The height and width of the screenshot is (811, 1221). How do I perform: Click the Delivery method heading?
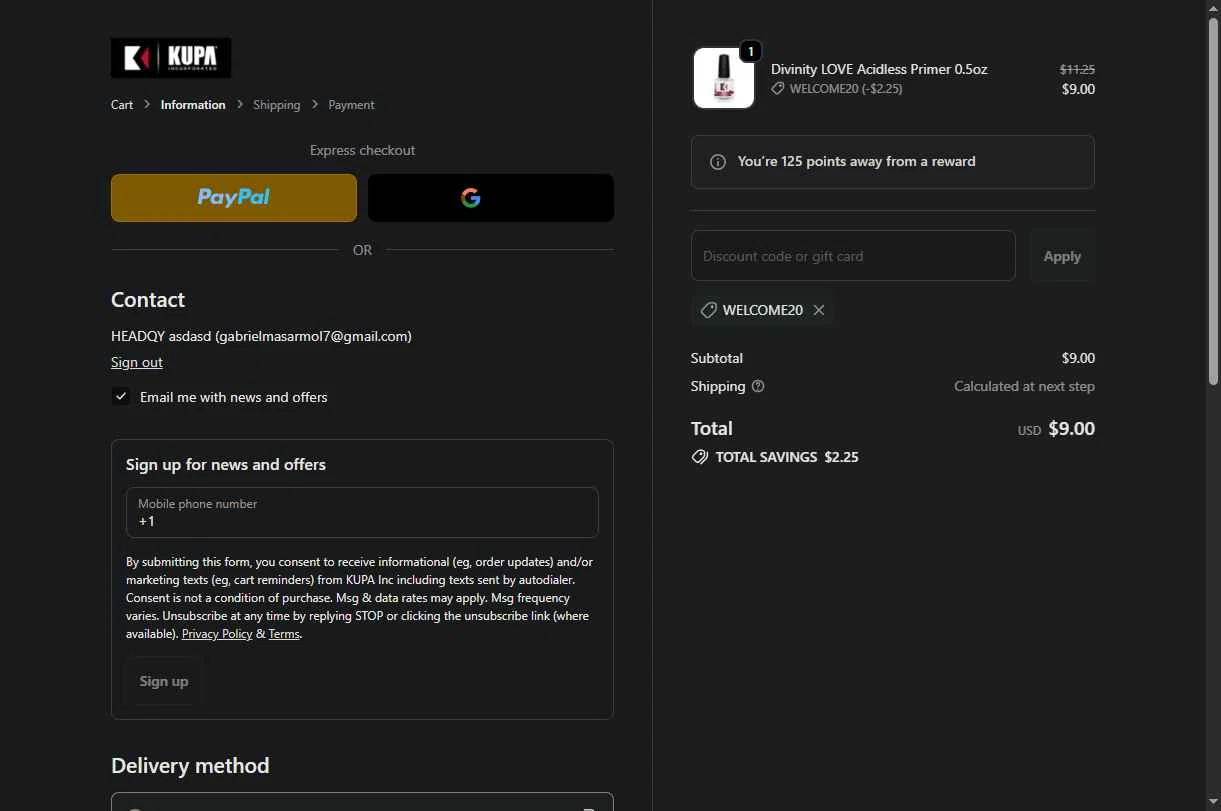tap(190, 766)
